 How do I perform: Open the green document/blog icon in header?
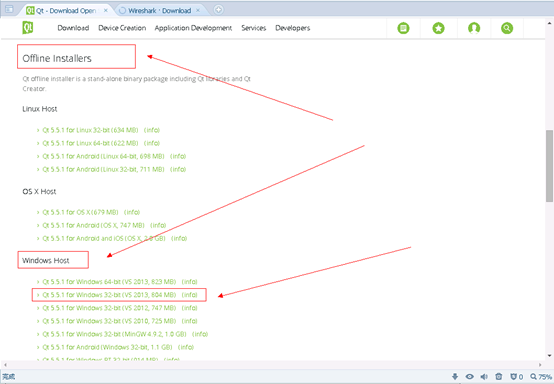coord(403,28)
